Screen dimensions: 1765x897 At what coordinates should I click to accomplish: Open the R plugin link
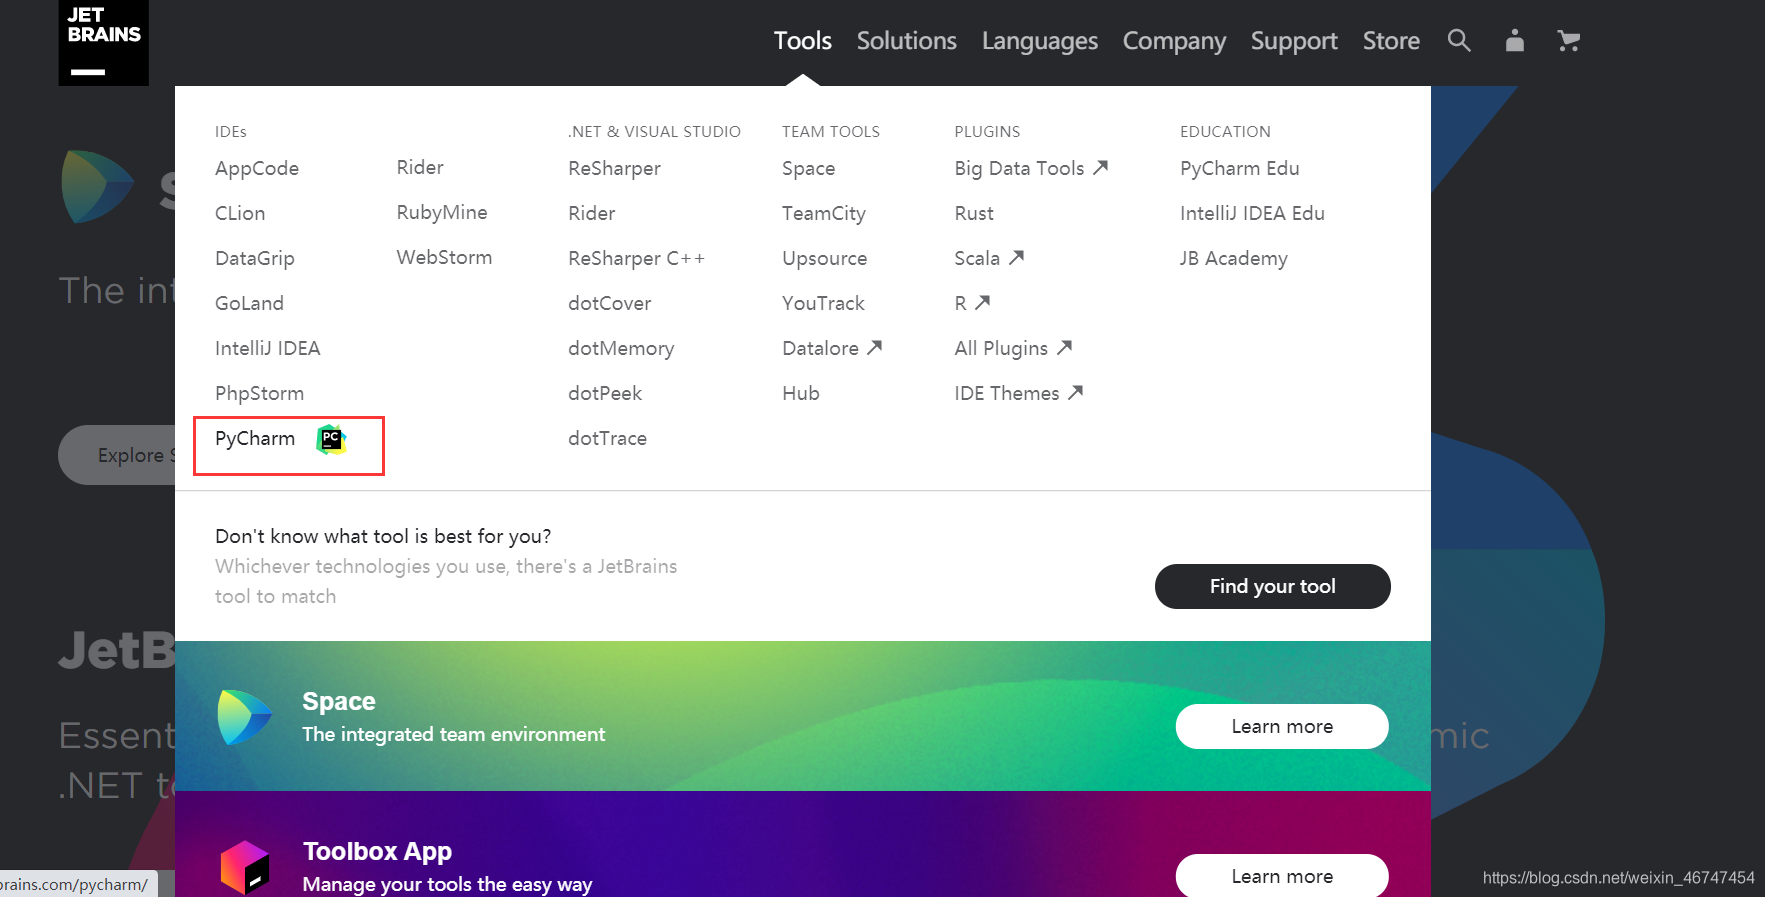coord(961,303)
